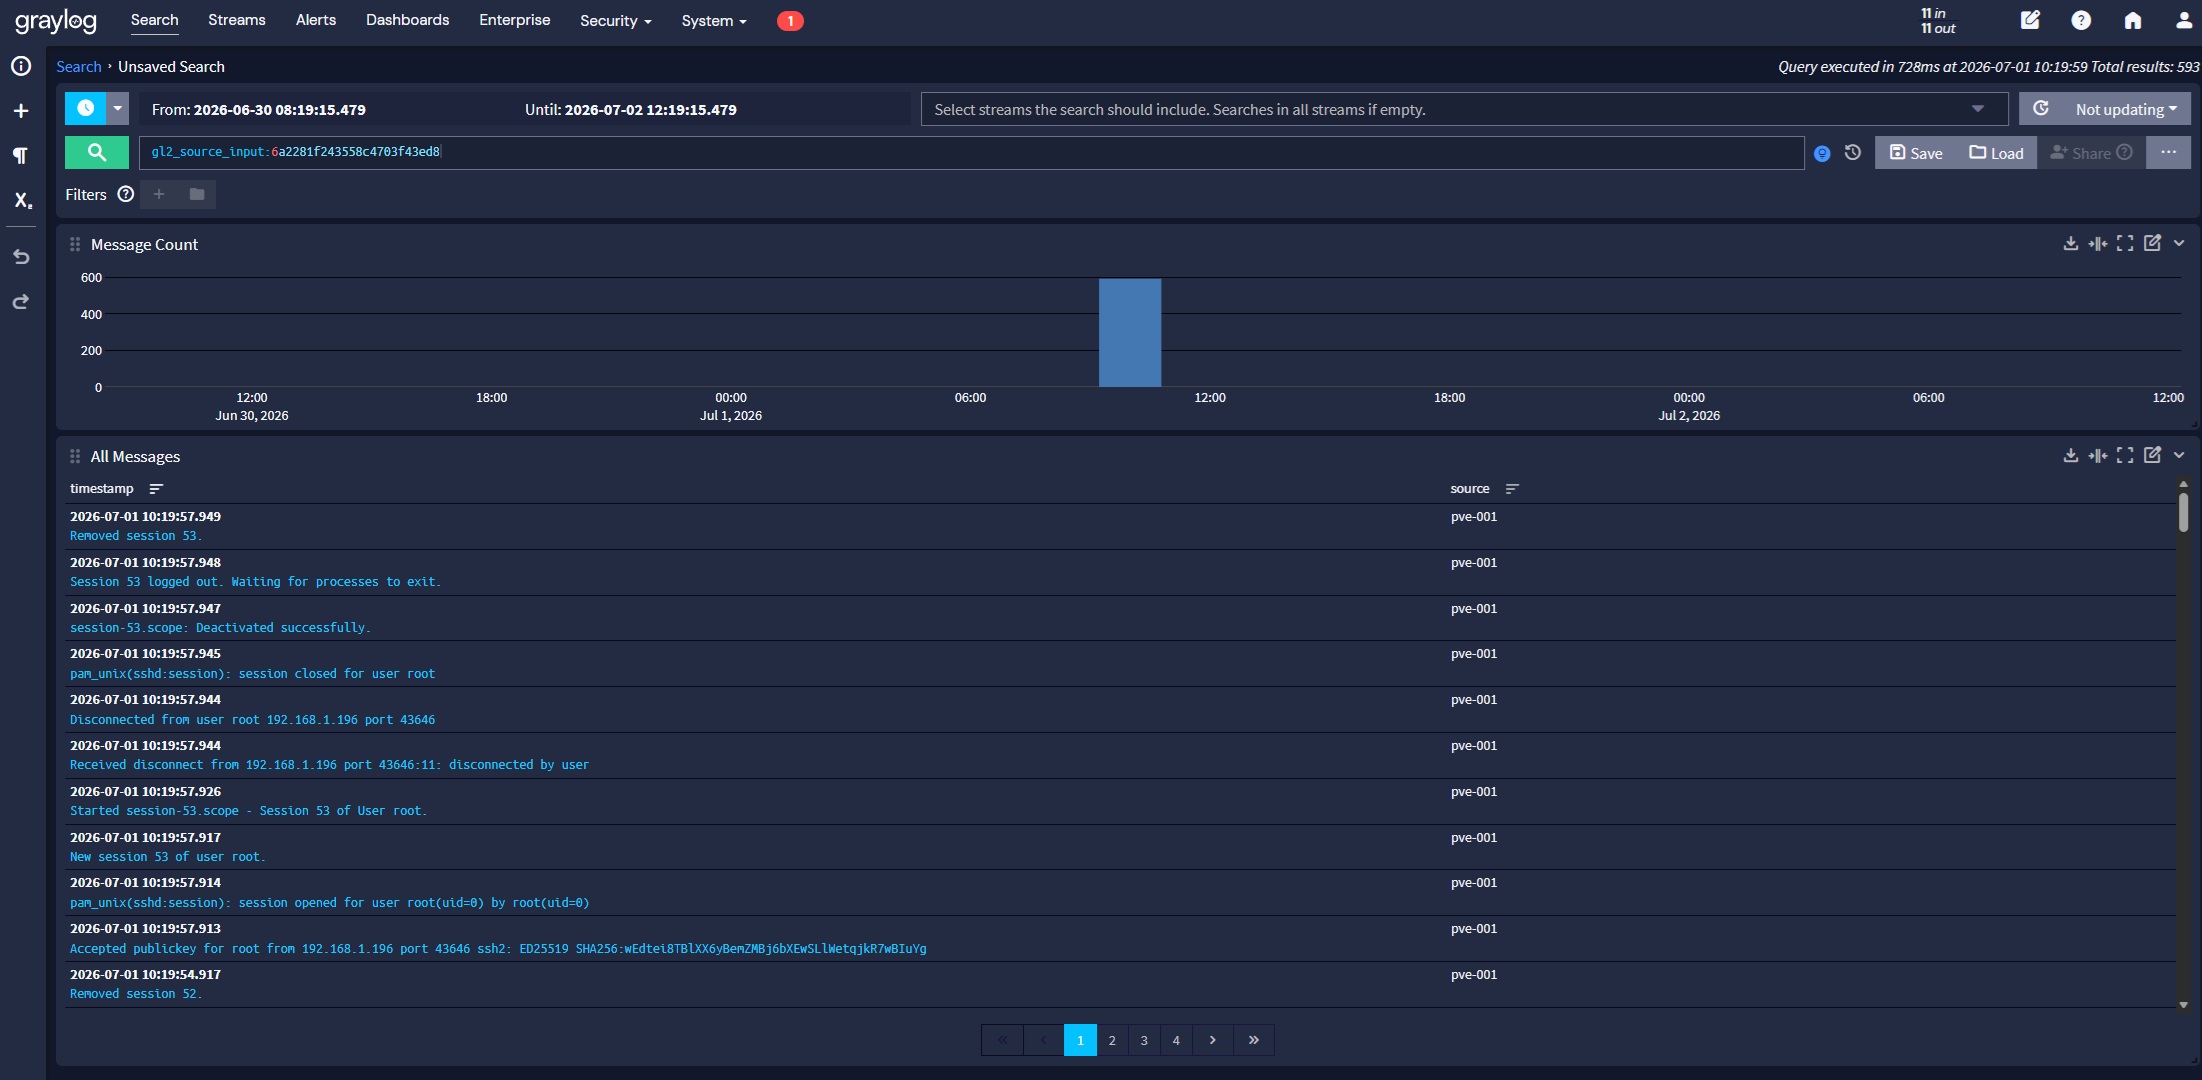Edit the All Messages widget
Viewport: 2202px width, 1080px height.
(x=2153, y=455)
